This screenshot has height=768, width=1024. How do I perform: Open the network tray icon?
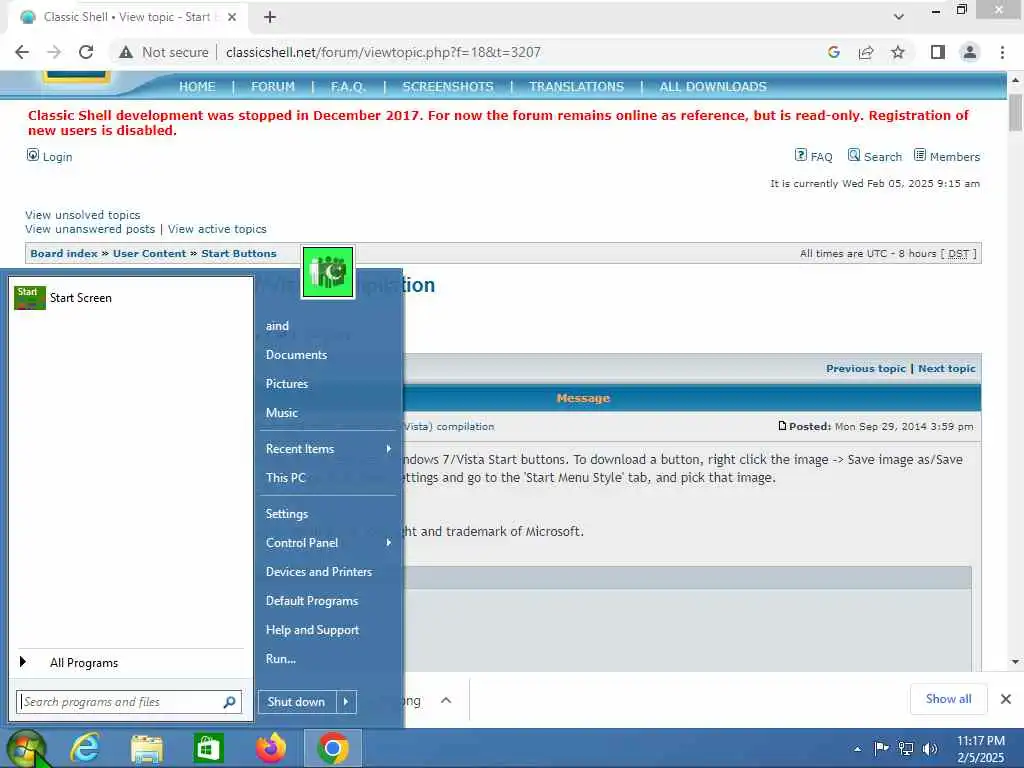[x=906, y=748]
